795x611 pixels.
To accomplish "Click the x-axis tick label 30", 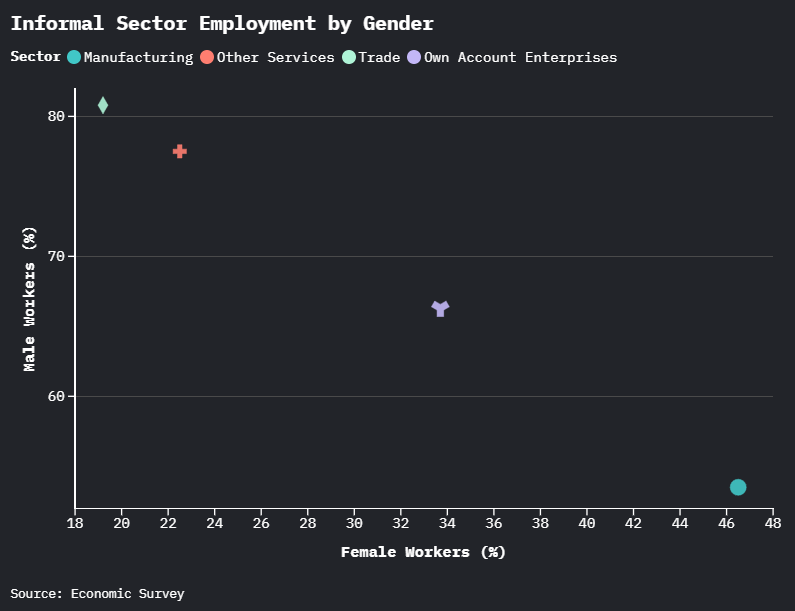I will click(354, 523).
